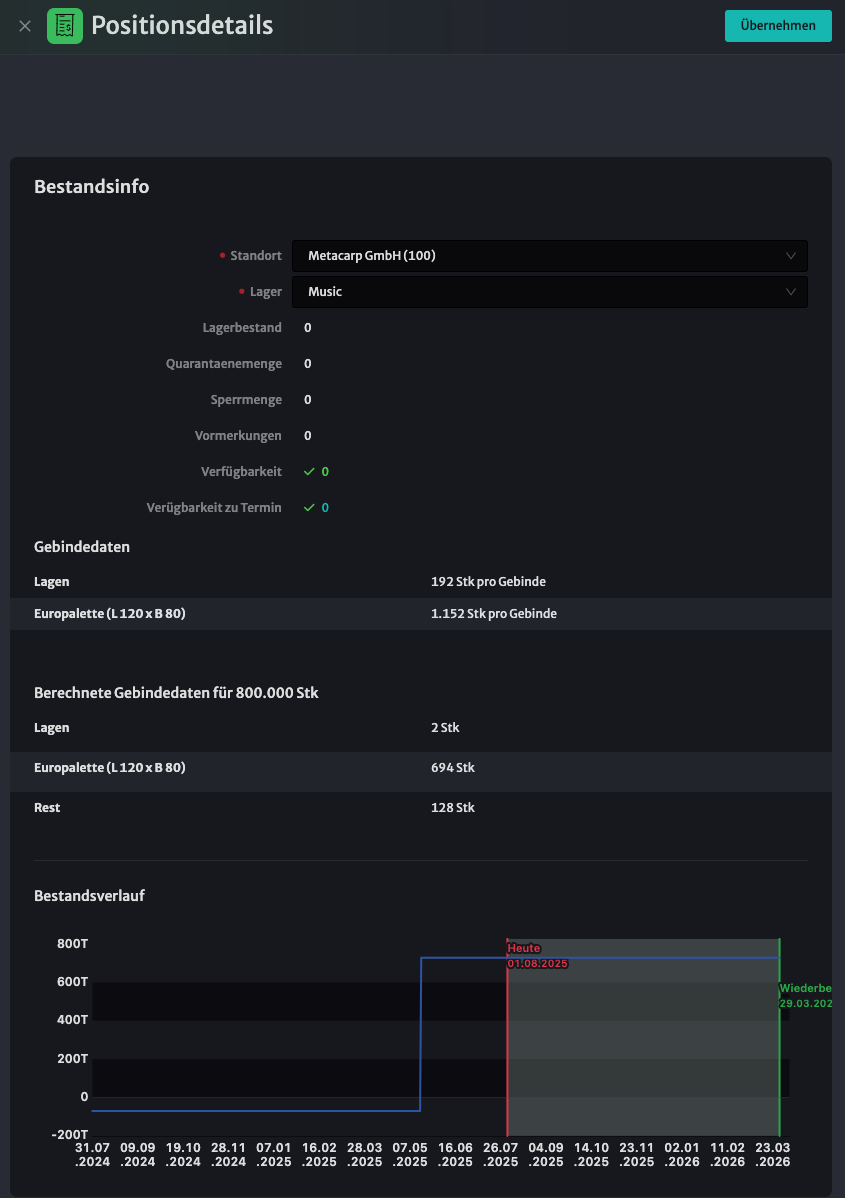Click the red Heute 01.08.2025 chart marker
Image resolution: width=845 pixels, height=1198 pixels.
pyautogui.click(x=537, y=956)
